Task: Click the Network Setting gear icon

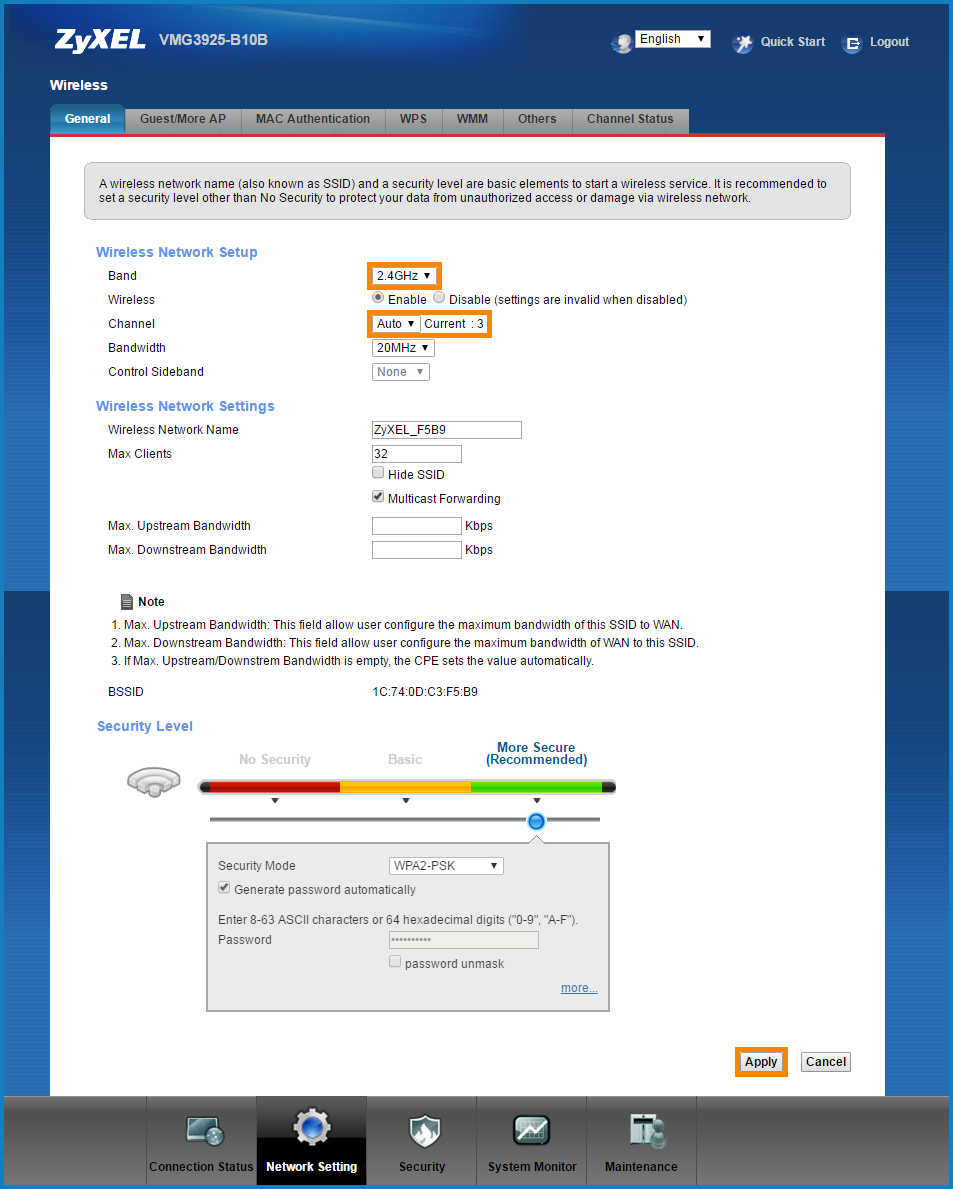Action: pos(311,1129)
